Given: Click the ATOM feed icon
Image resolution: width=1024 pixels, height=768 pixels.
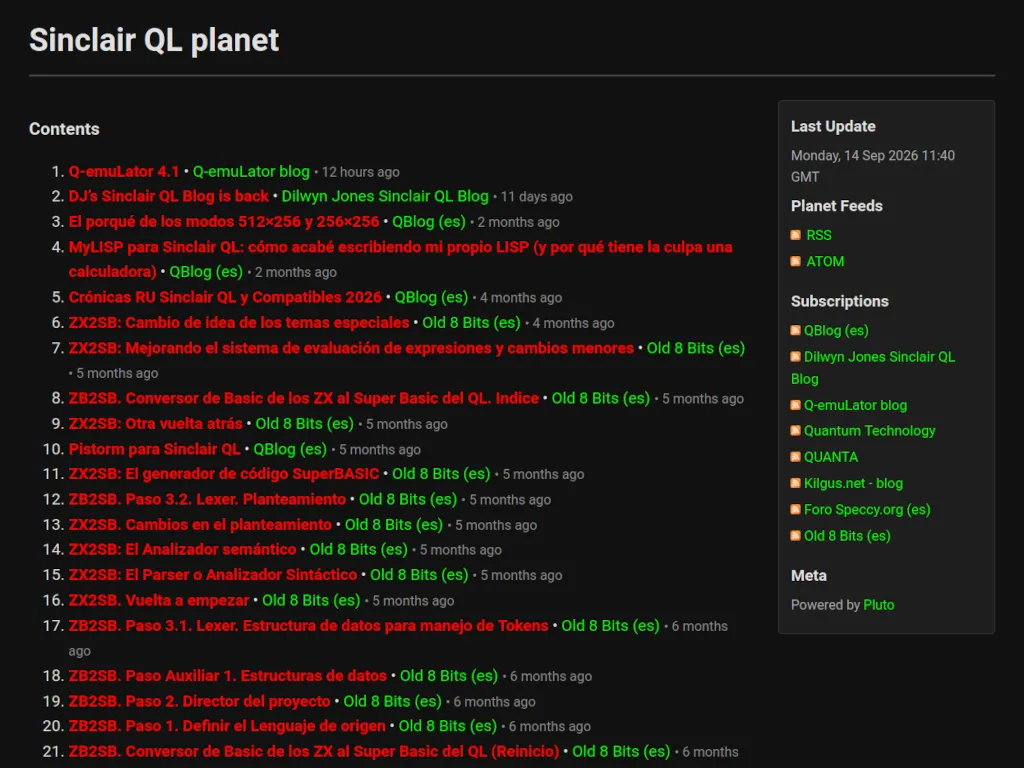Looking at the screenshot, I should (795, 261).
